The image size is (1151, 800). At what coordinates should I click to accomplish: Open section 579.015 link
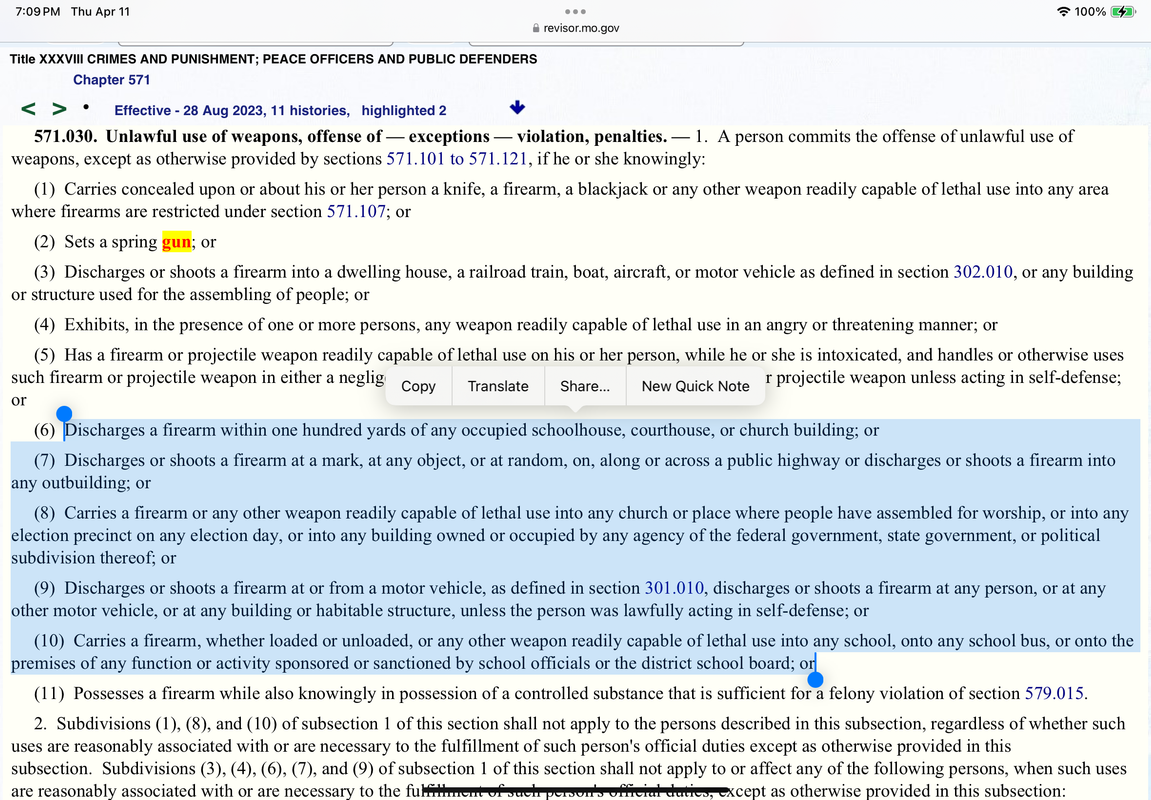pos(1054,694)
